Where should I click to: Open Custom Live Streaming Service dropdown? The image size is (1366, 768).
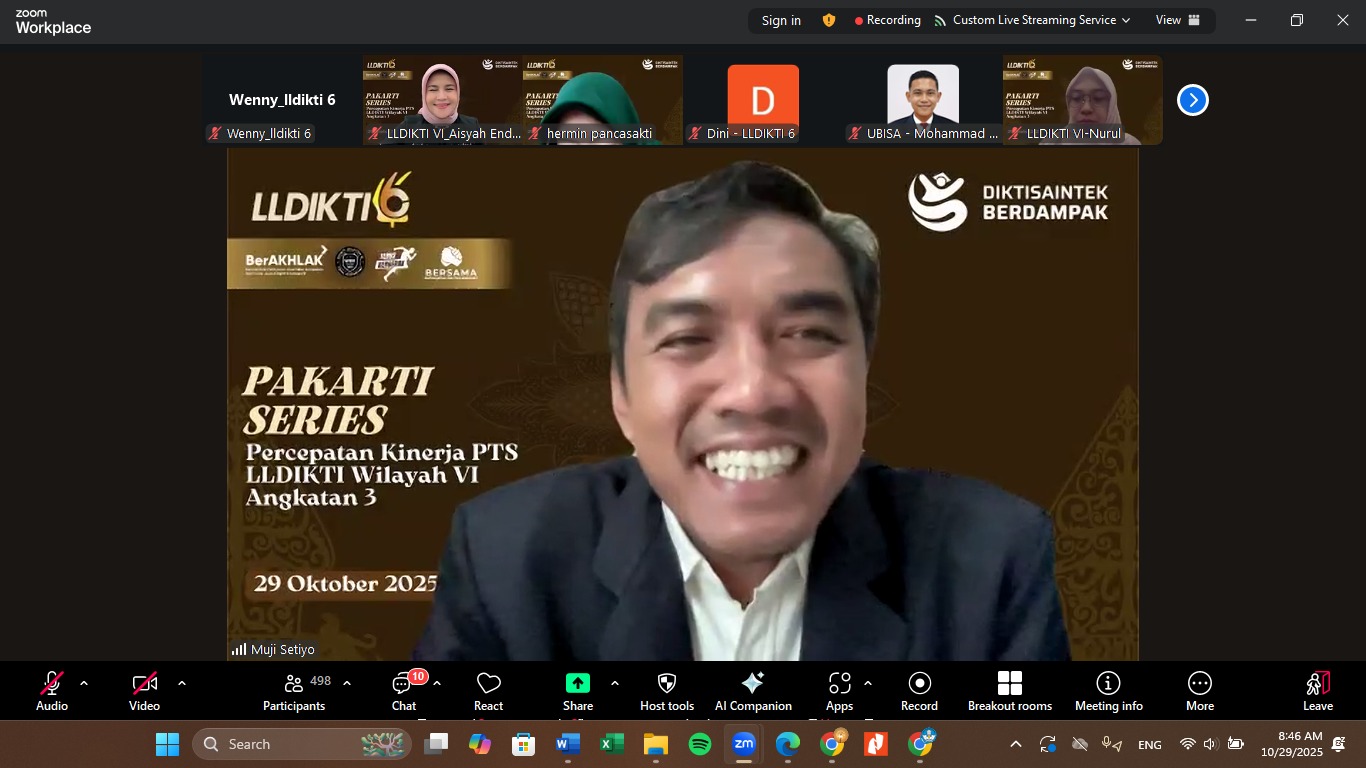coord(1033,20)
